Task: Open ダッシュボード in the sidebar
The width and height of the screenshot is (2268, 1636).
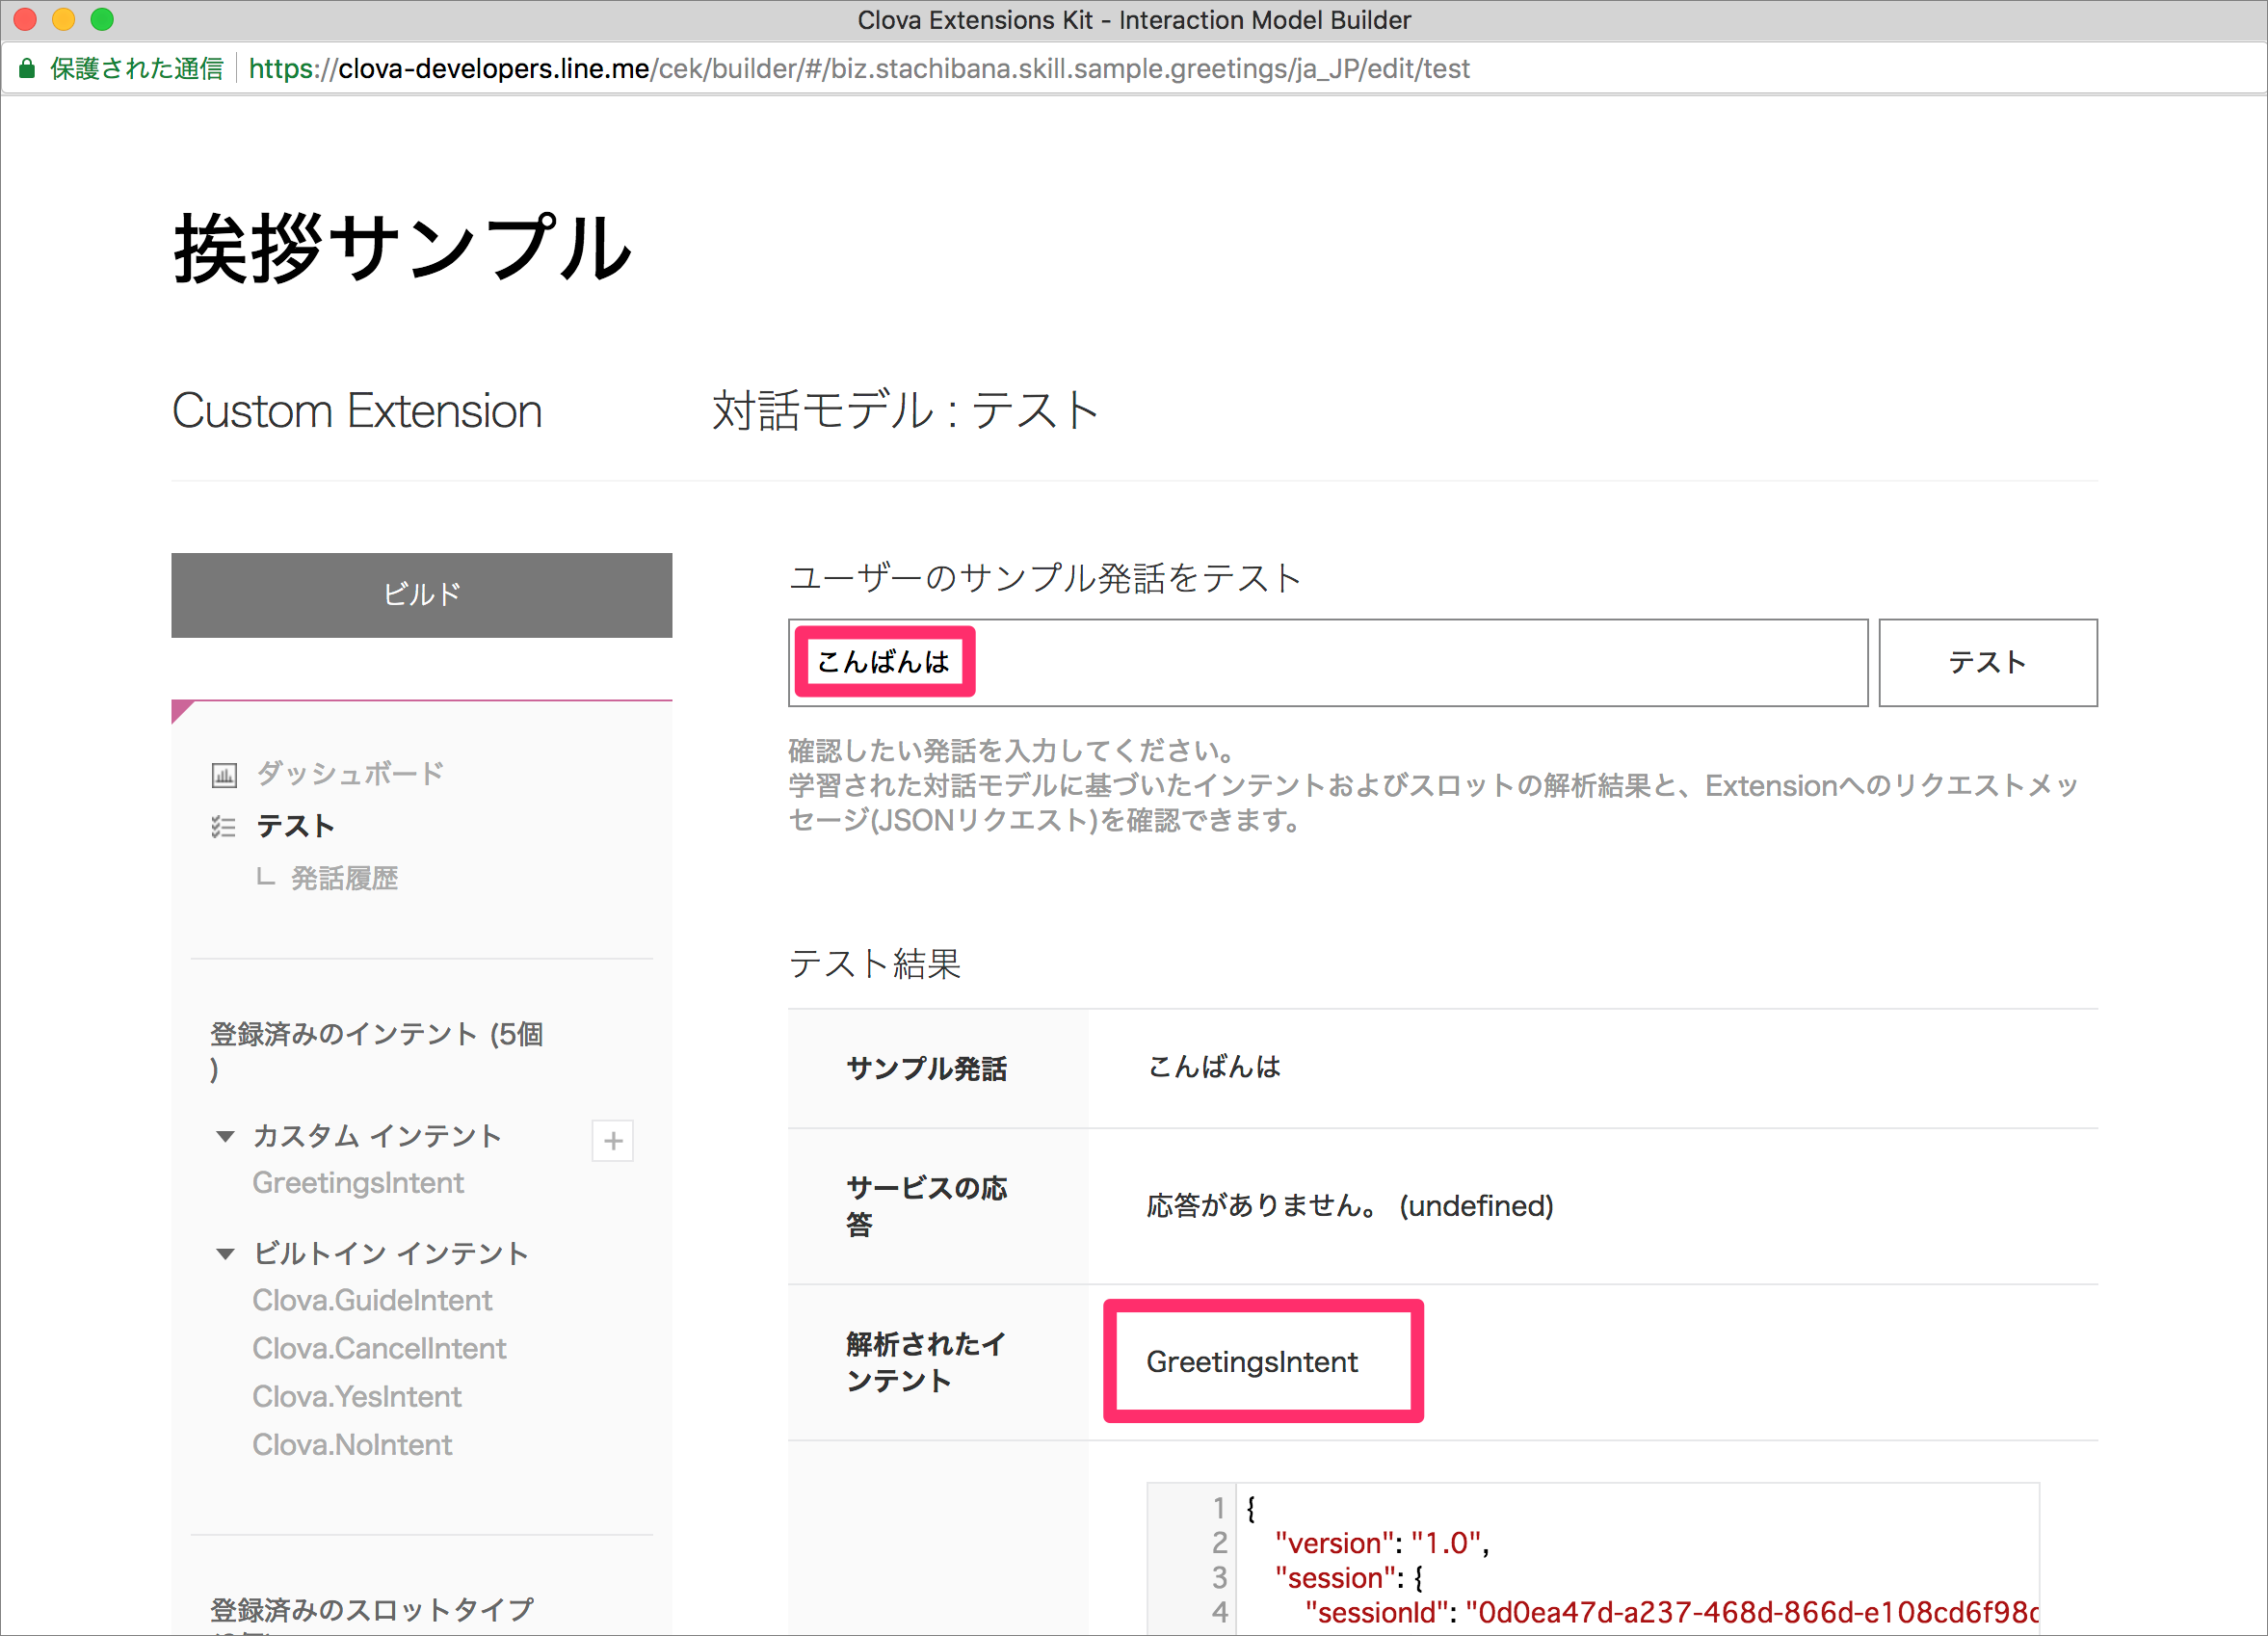Action: [x=350, y=773]
